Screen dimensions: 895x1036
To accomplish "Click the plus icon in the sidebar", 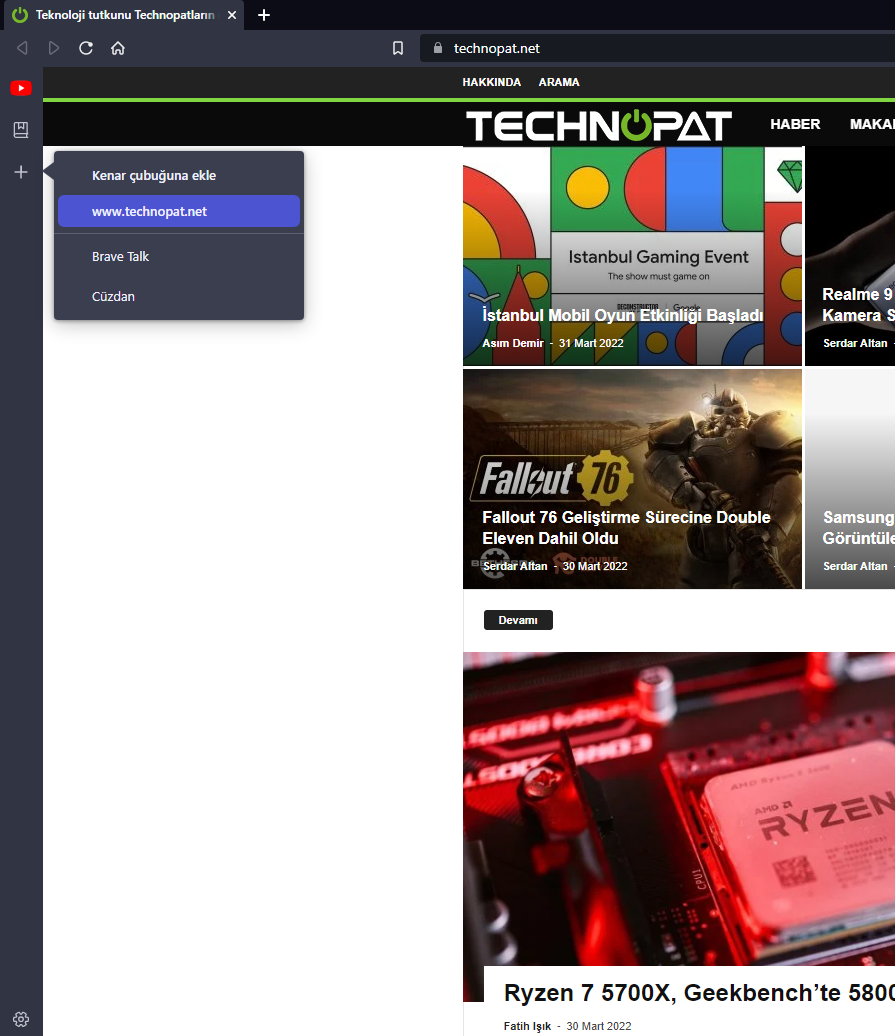I will tap(20, 172).
